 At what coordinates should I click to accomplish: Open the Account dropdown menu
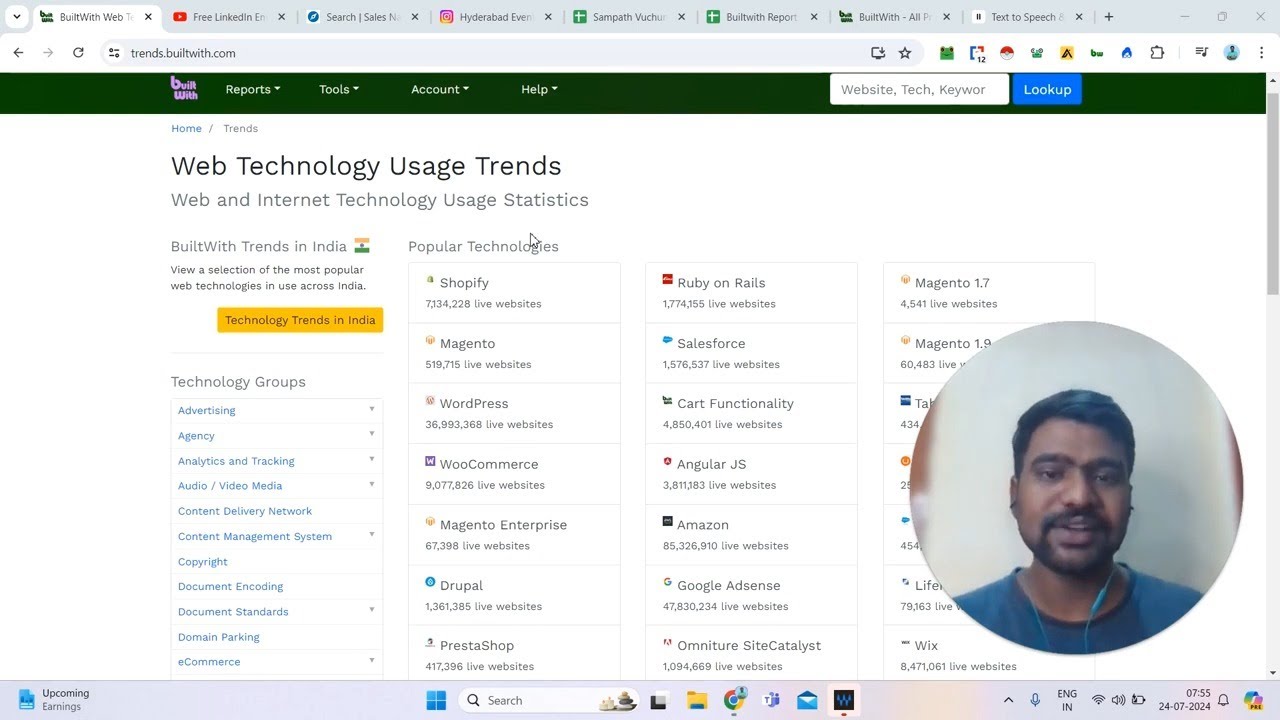click(440, 89)
